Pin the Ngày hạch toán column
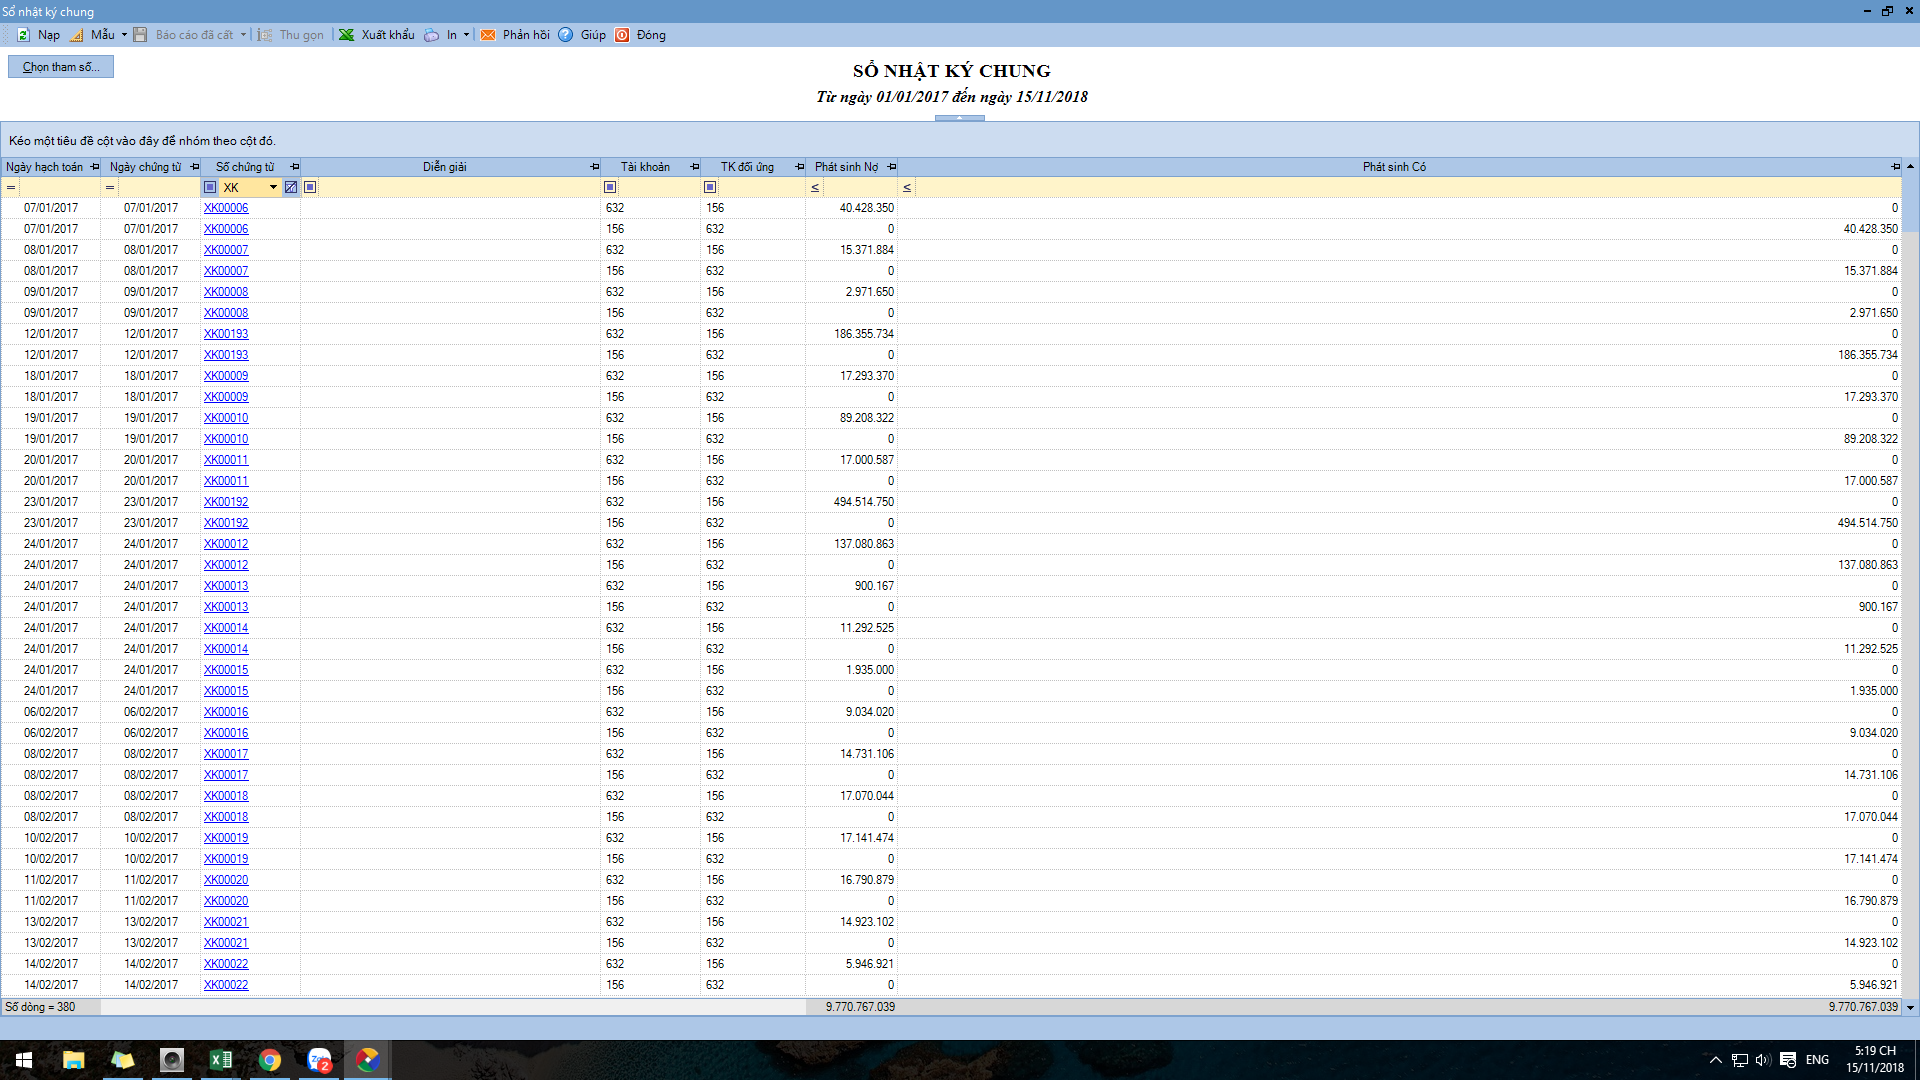Image resolution: width=1920 pixels, height=1080 pixels. (95, 167)
